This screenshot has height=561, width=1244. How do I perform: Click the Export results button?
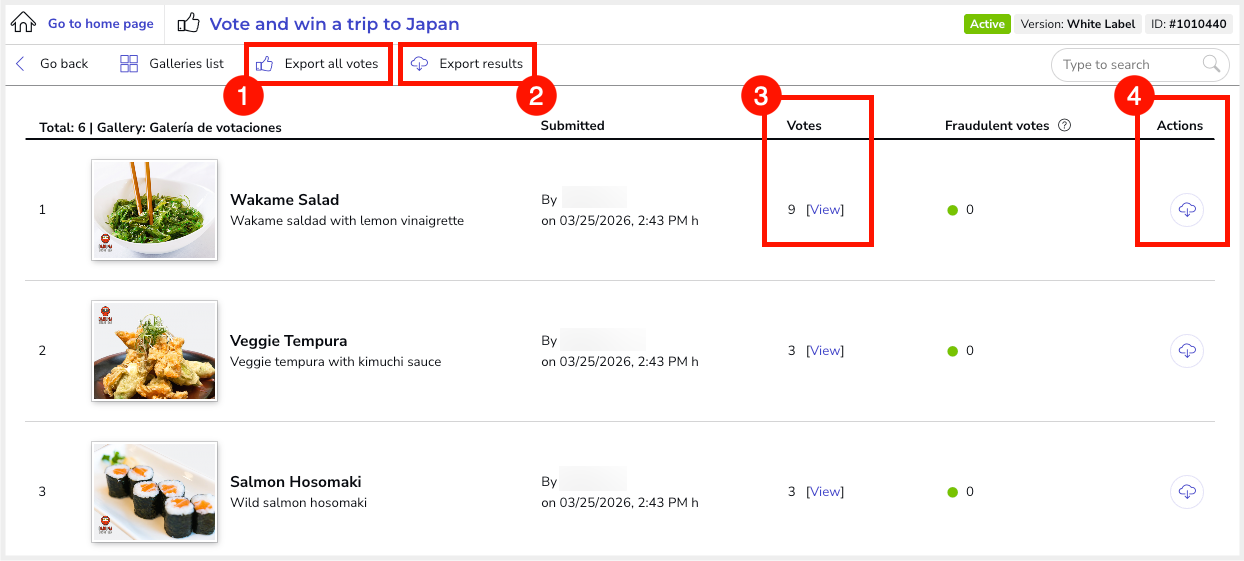[x=468, y=64]
